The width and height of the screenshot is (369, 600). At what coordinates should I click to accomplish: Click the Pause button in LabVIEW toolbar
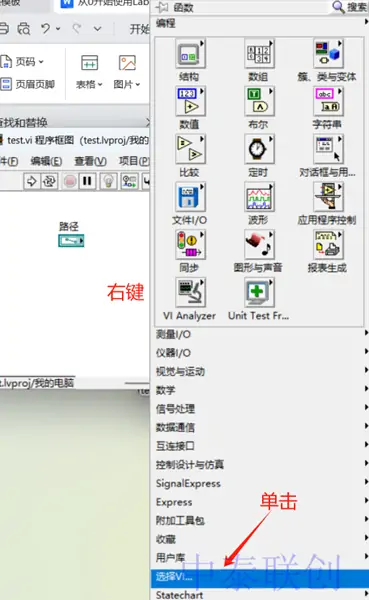click(88, 181)
